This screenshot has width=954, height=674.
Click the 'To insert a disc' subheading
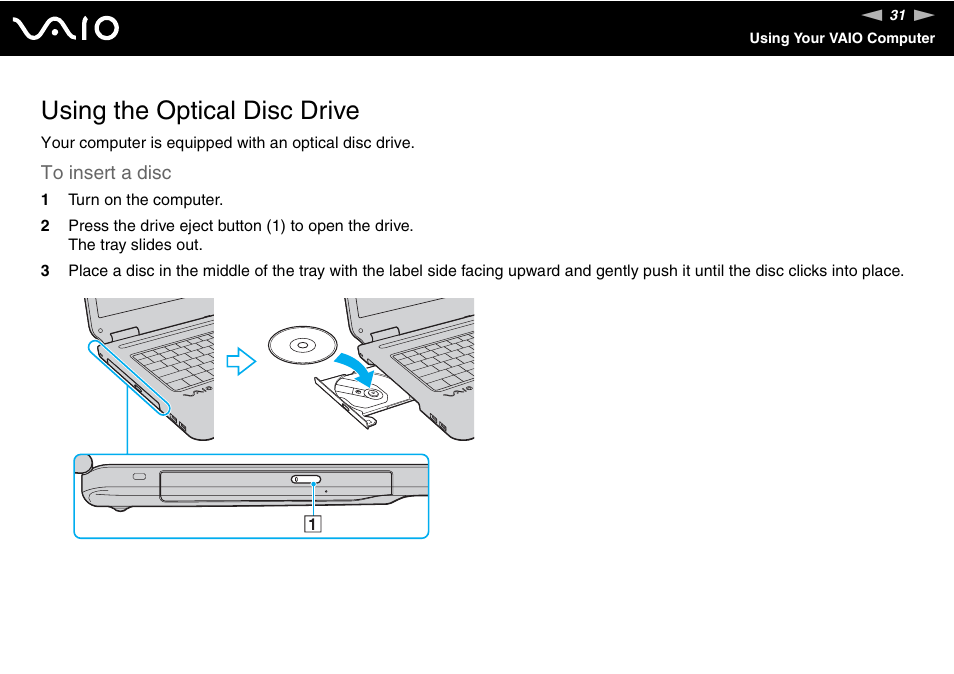106,173
